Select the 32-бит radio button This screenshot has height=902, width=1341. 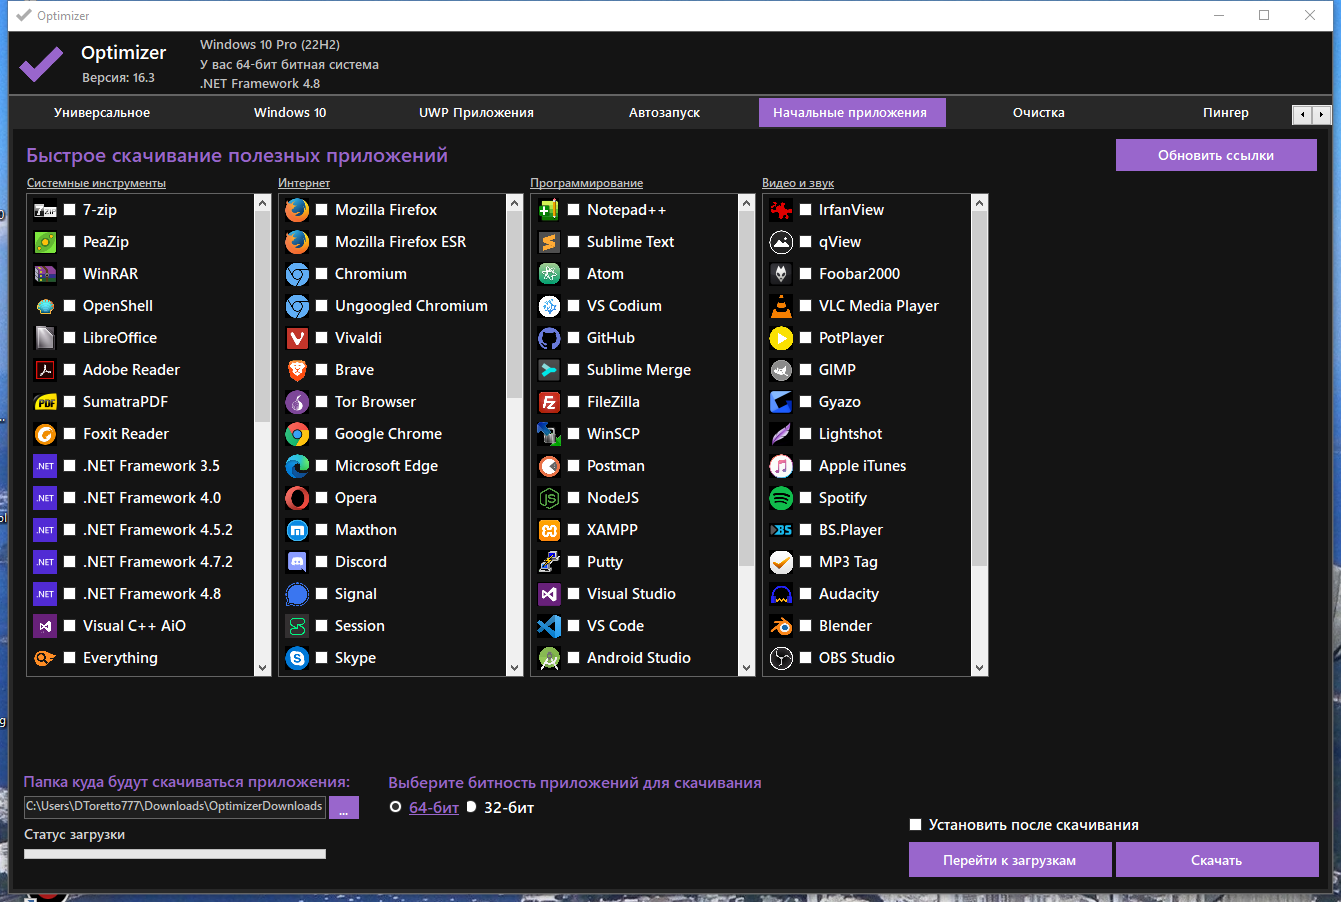[x=471, y=807]
